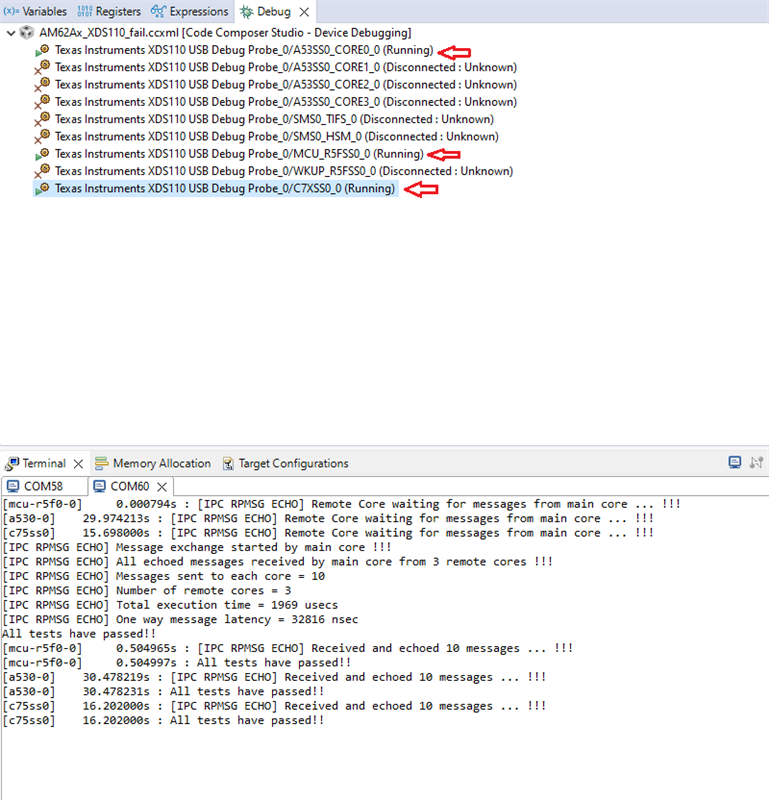Click the SMS0_HSM_0 disconnected status icon
Image resolution: width=769 pixels, height=800 pixels.
42,137
